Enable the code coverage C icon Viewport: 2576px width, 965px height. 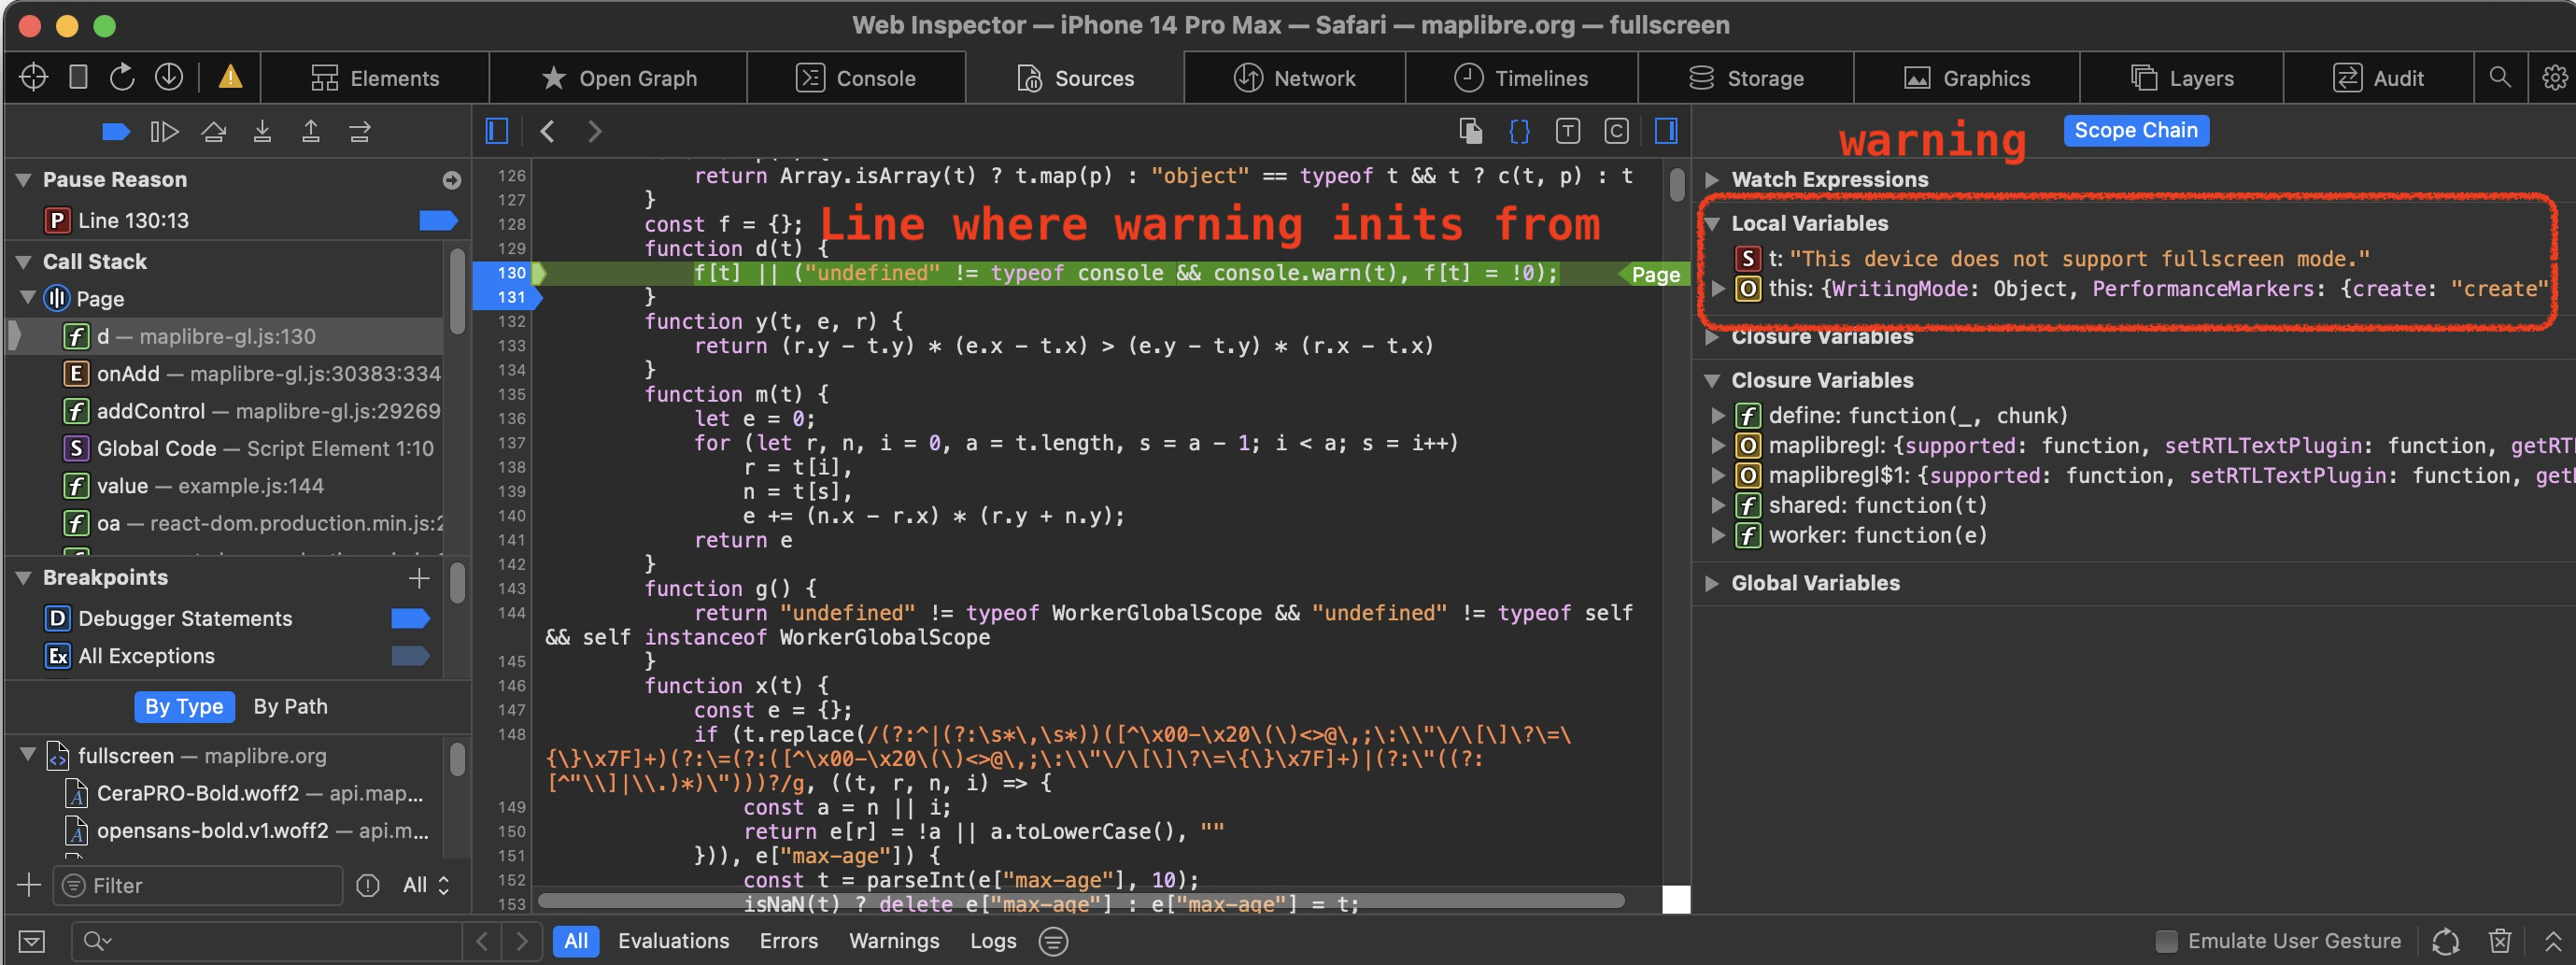1616,130
